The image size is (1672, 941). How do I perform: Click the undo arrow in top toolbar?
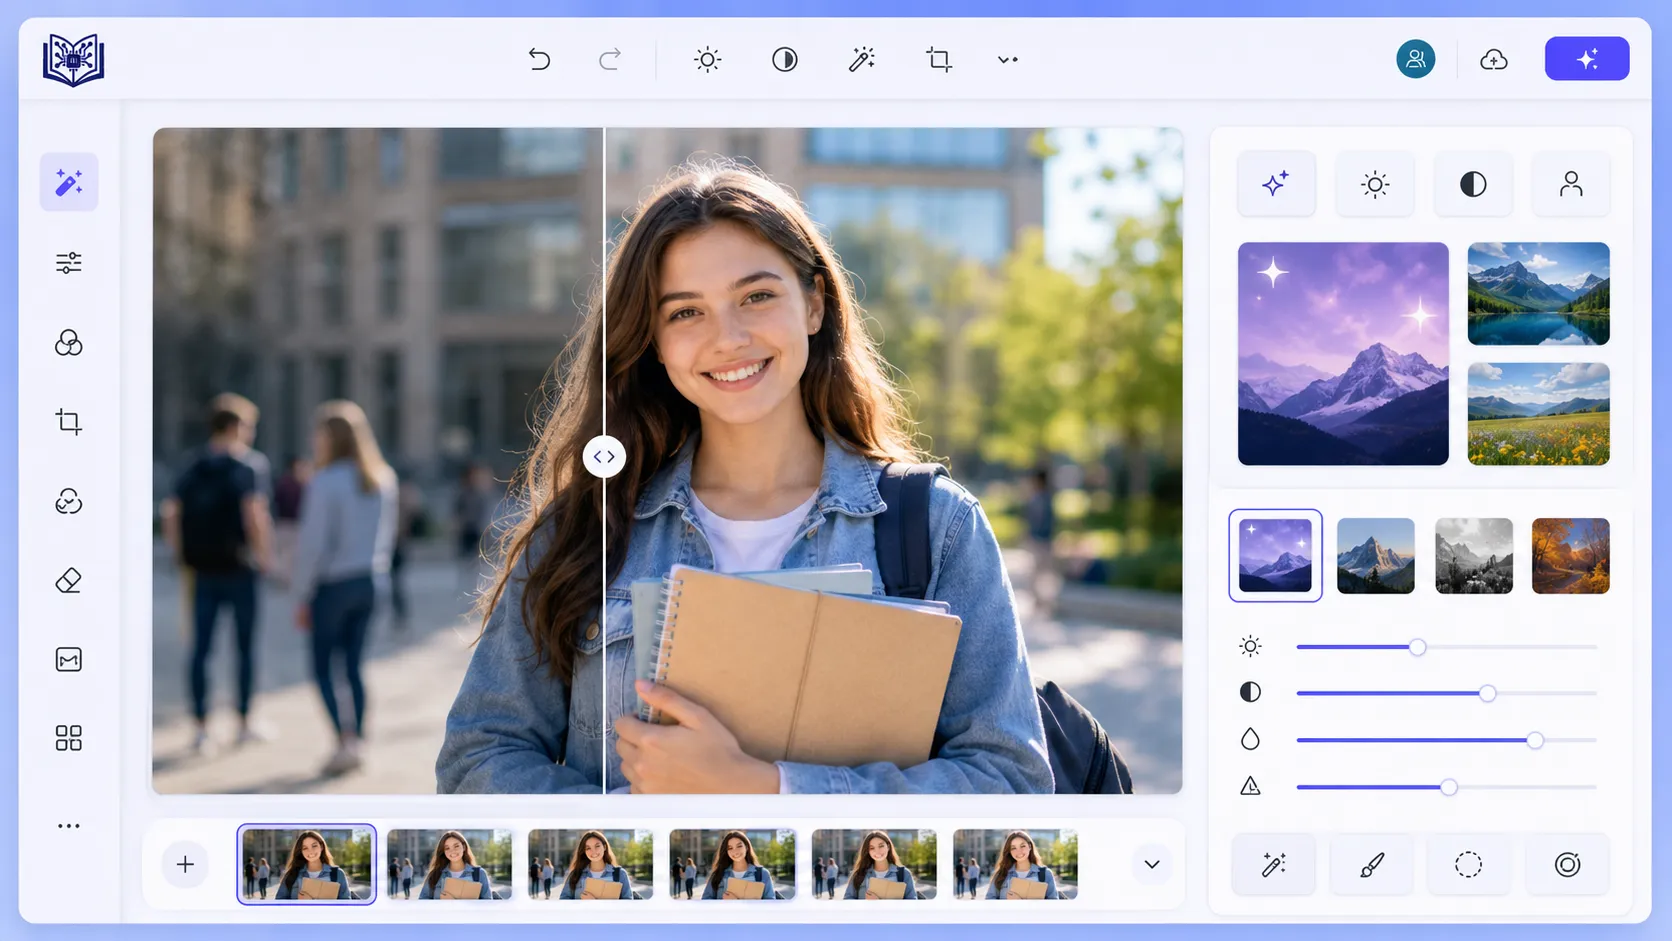click(540, 60)
